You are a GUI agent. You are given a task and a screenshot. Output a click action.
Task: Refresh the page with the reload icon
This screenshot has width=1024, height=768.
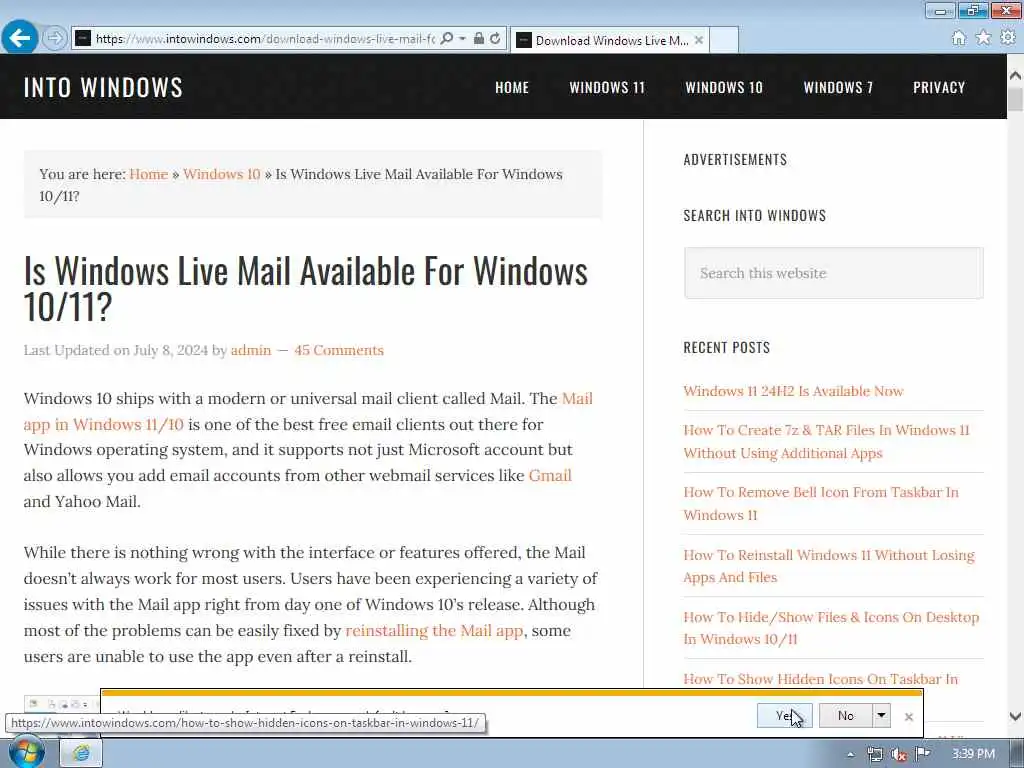496,39
